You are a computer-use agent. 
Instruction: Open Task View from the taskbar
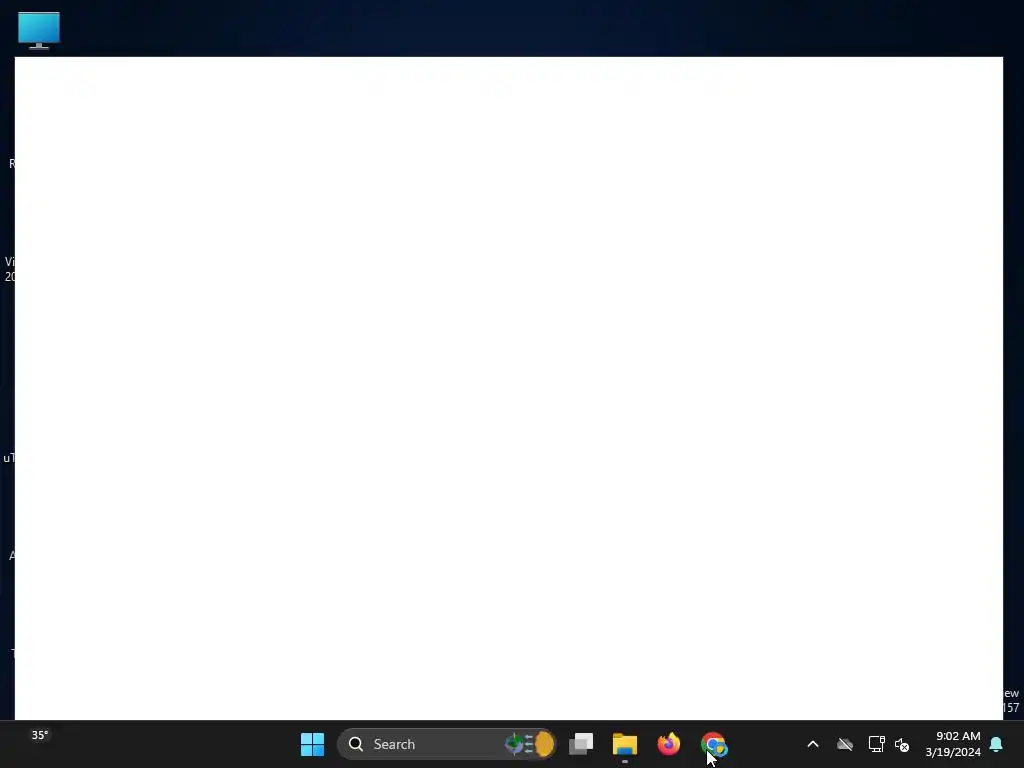click(x=581, y=744)
